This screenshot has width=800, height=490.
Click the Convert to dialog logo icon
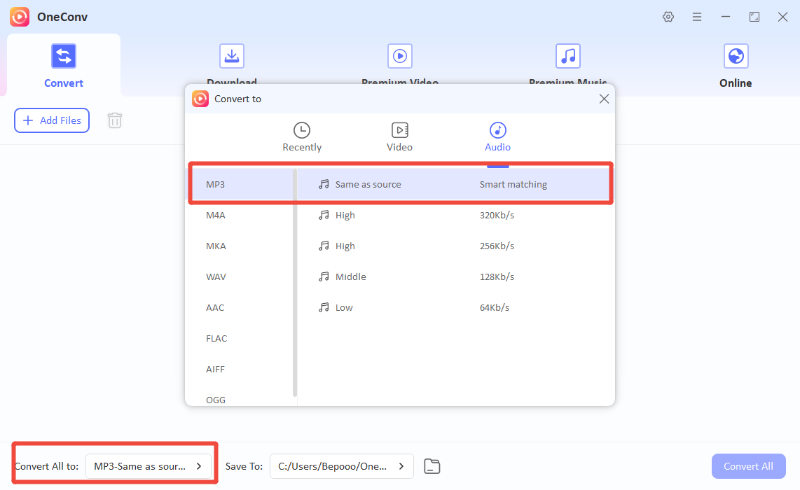(201, 99)
